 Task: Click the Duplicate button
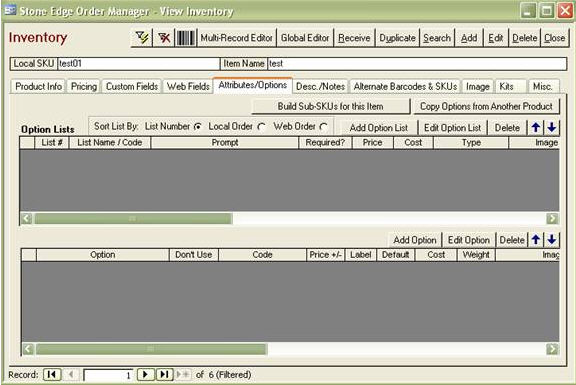(x=397, y=38)
